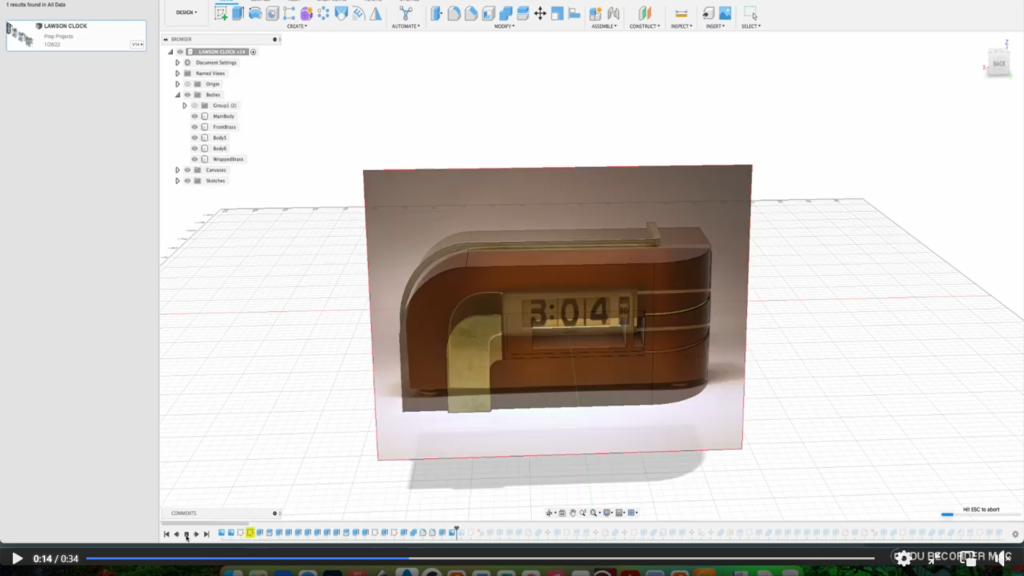Click the video settings gear icon
Screen dimensions: 1024x576
(904, 558)
